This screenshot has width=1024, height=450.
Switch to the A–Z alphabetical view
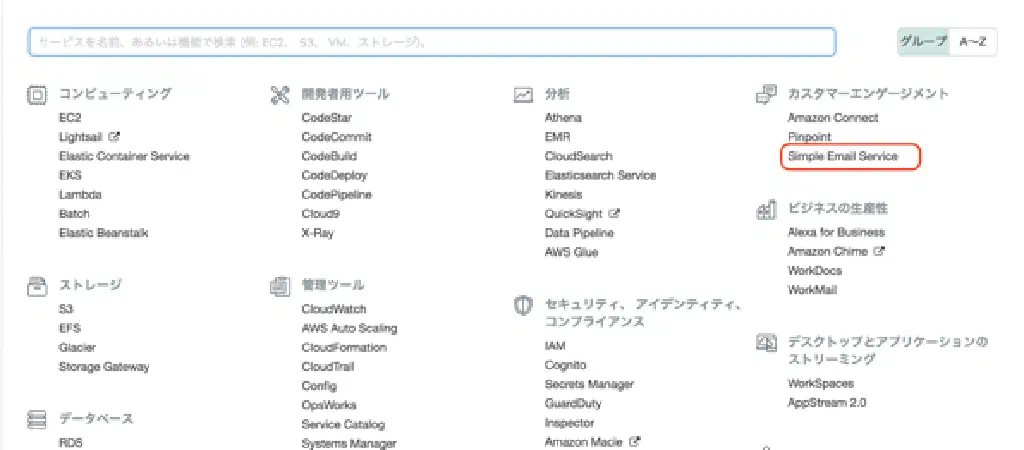coord(973,42)
